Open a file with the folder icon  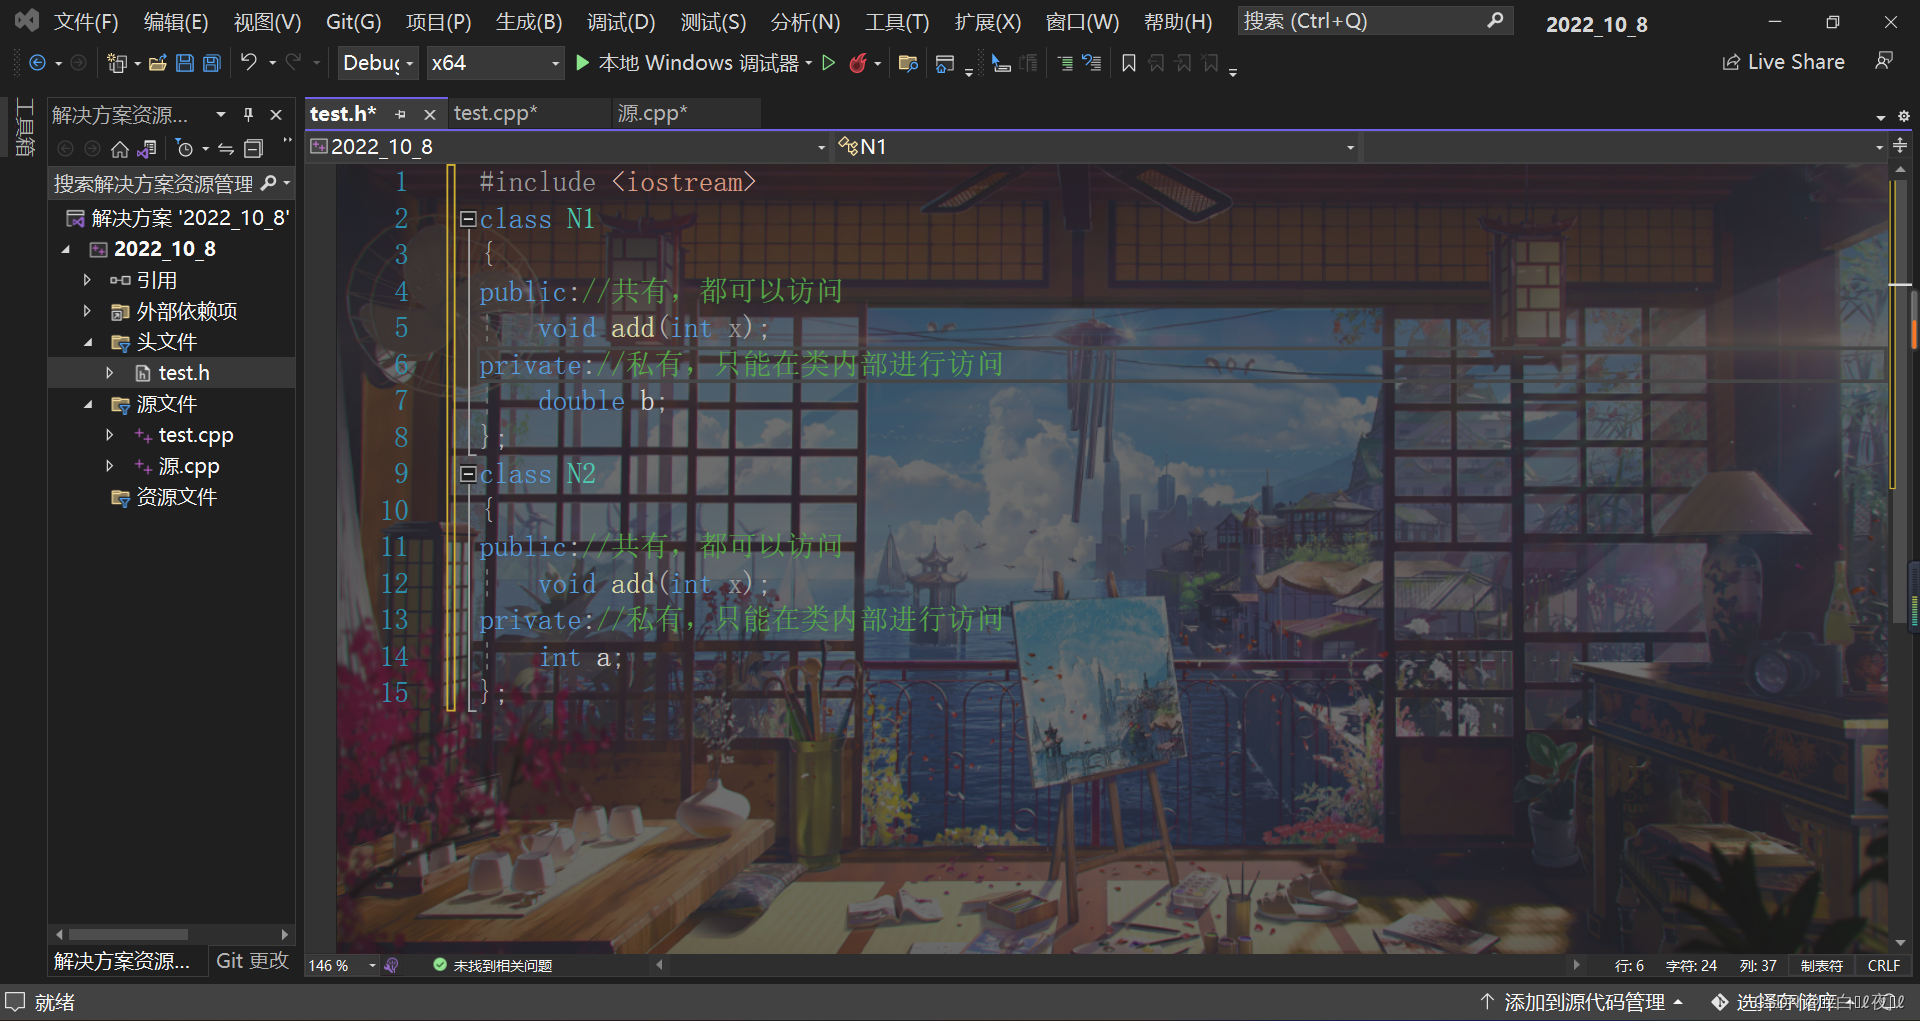(158, 63)
